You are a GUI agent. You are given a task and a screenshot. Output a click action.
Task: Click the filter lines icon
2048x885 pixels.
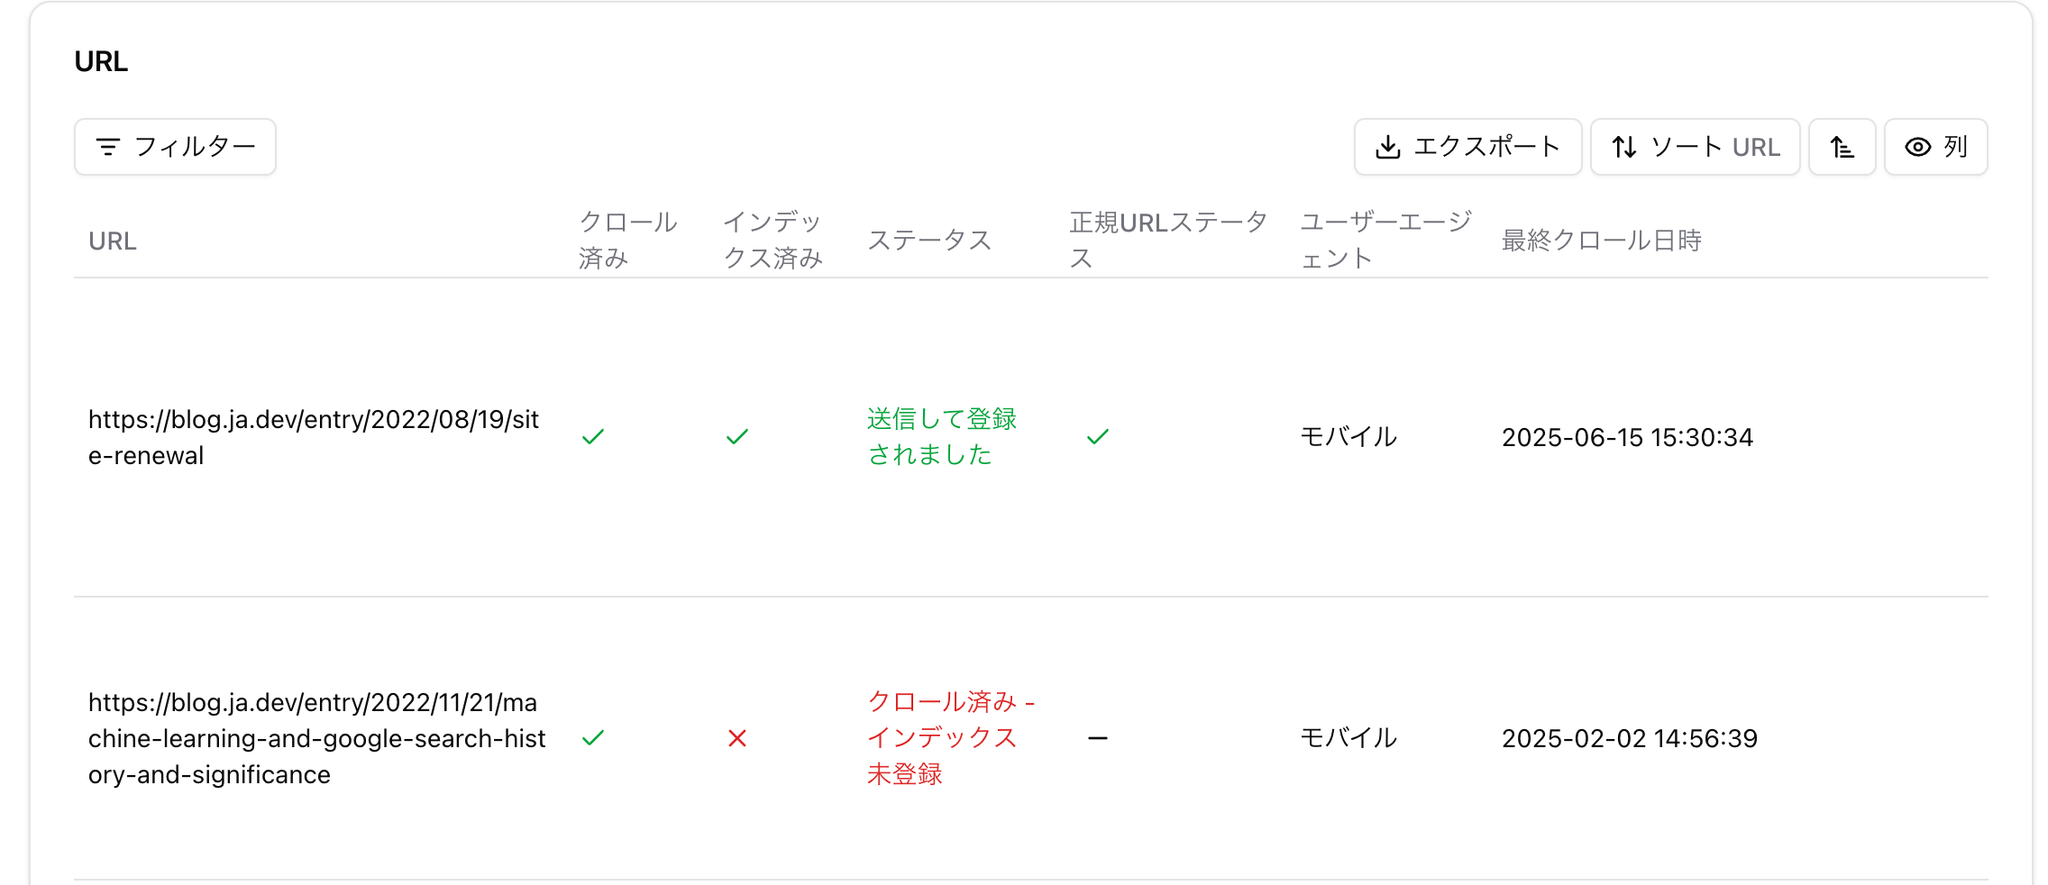(x=108, y=147)
